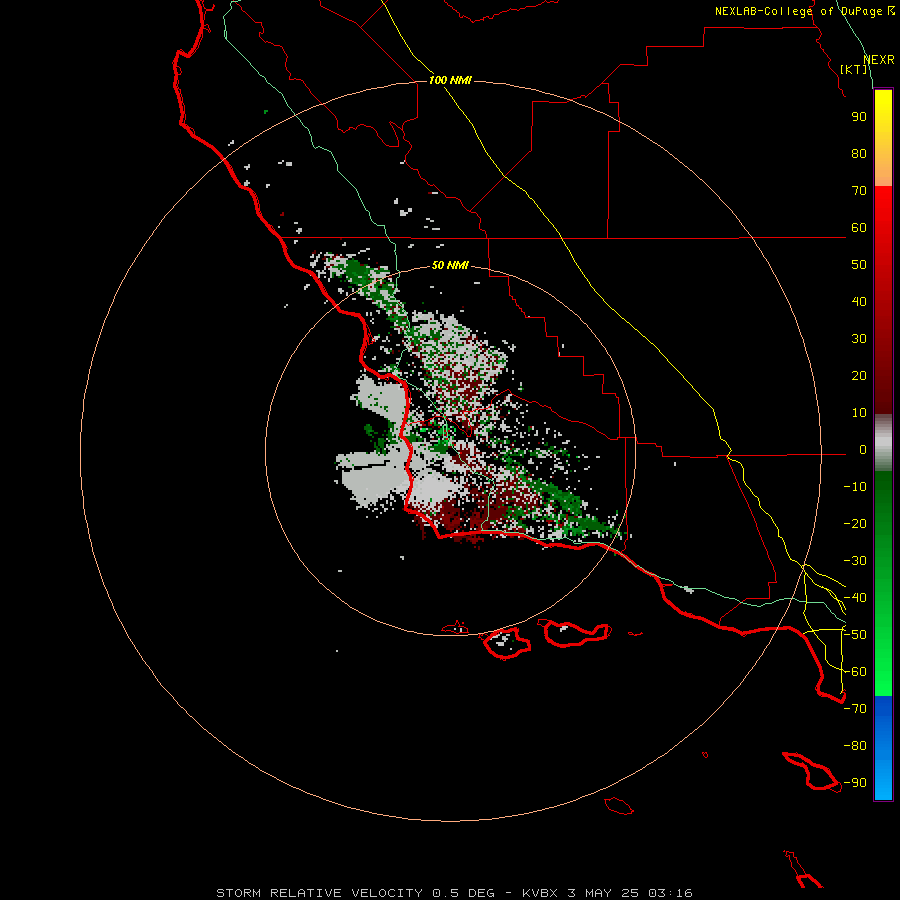Screen dimensions: 900x900
Task: Click the 50 value on the velocity scale
Action: [859, 265]
